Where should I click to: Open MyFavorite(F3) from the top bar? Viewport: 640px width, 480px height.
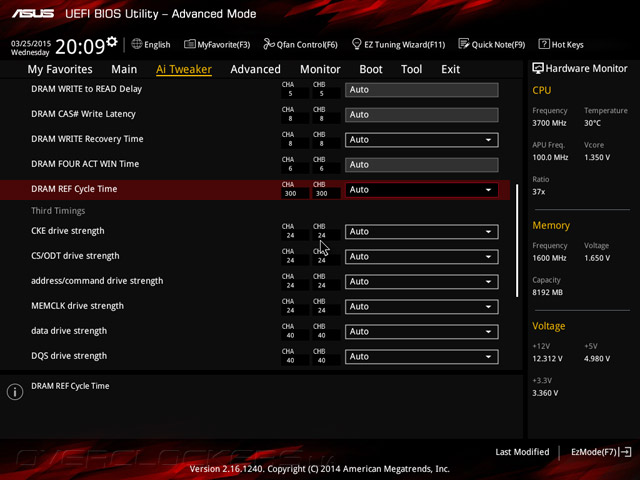click(217, 44)
